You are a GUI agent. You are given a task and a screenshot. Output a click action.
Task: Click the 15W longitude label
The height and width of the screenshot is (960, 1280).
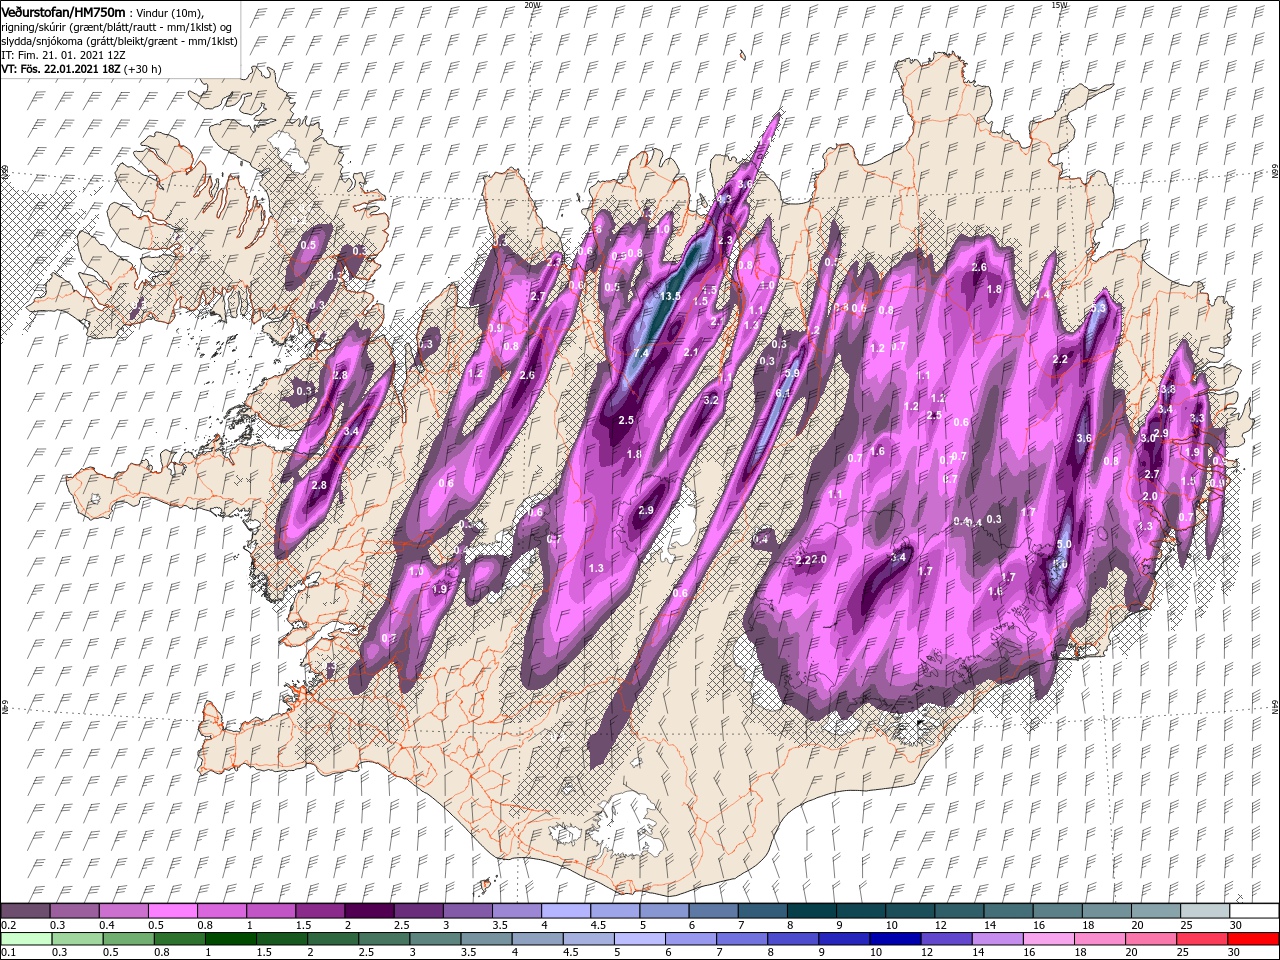(x=1059, y=4)
